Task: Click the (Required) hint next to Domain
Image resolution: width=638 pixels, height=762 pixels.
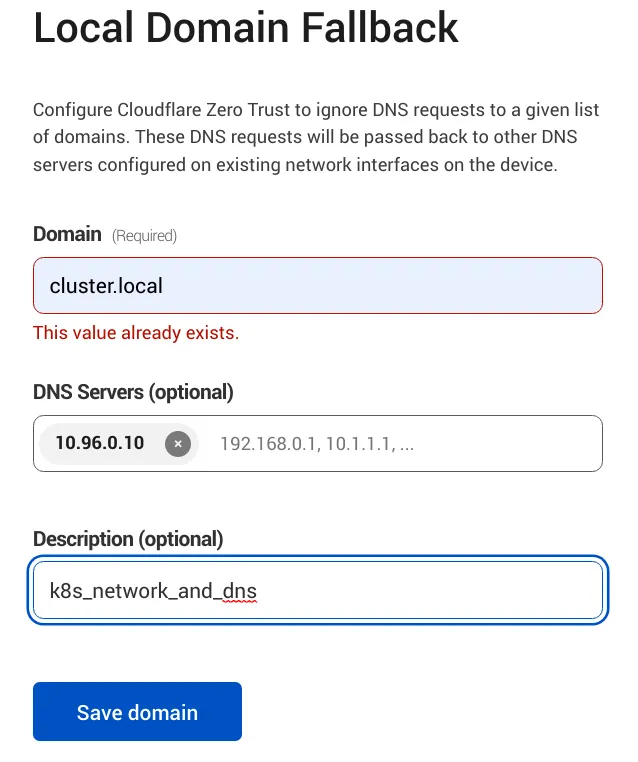Action: (144, 236)
